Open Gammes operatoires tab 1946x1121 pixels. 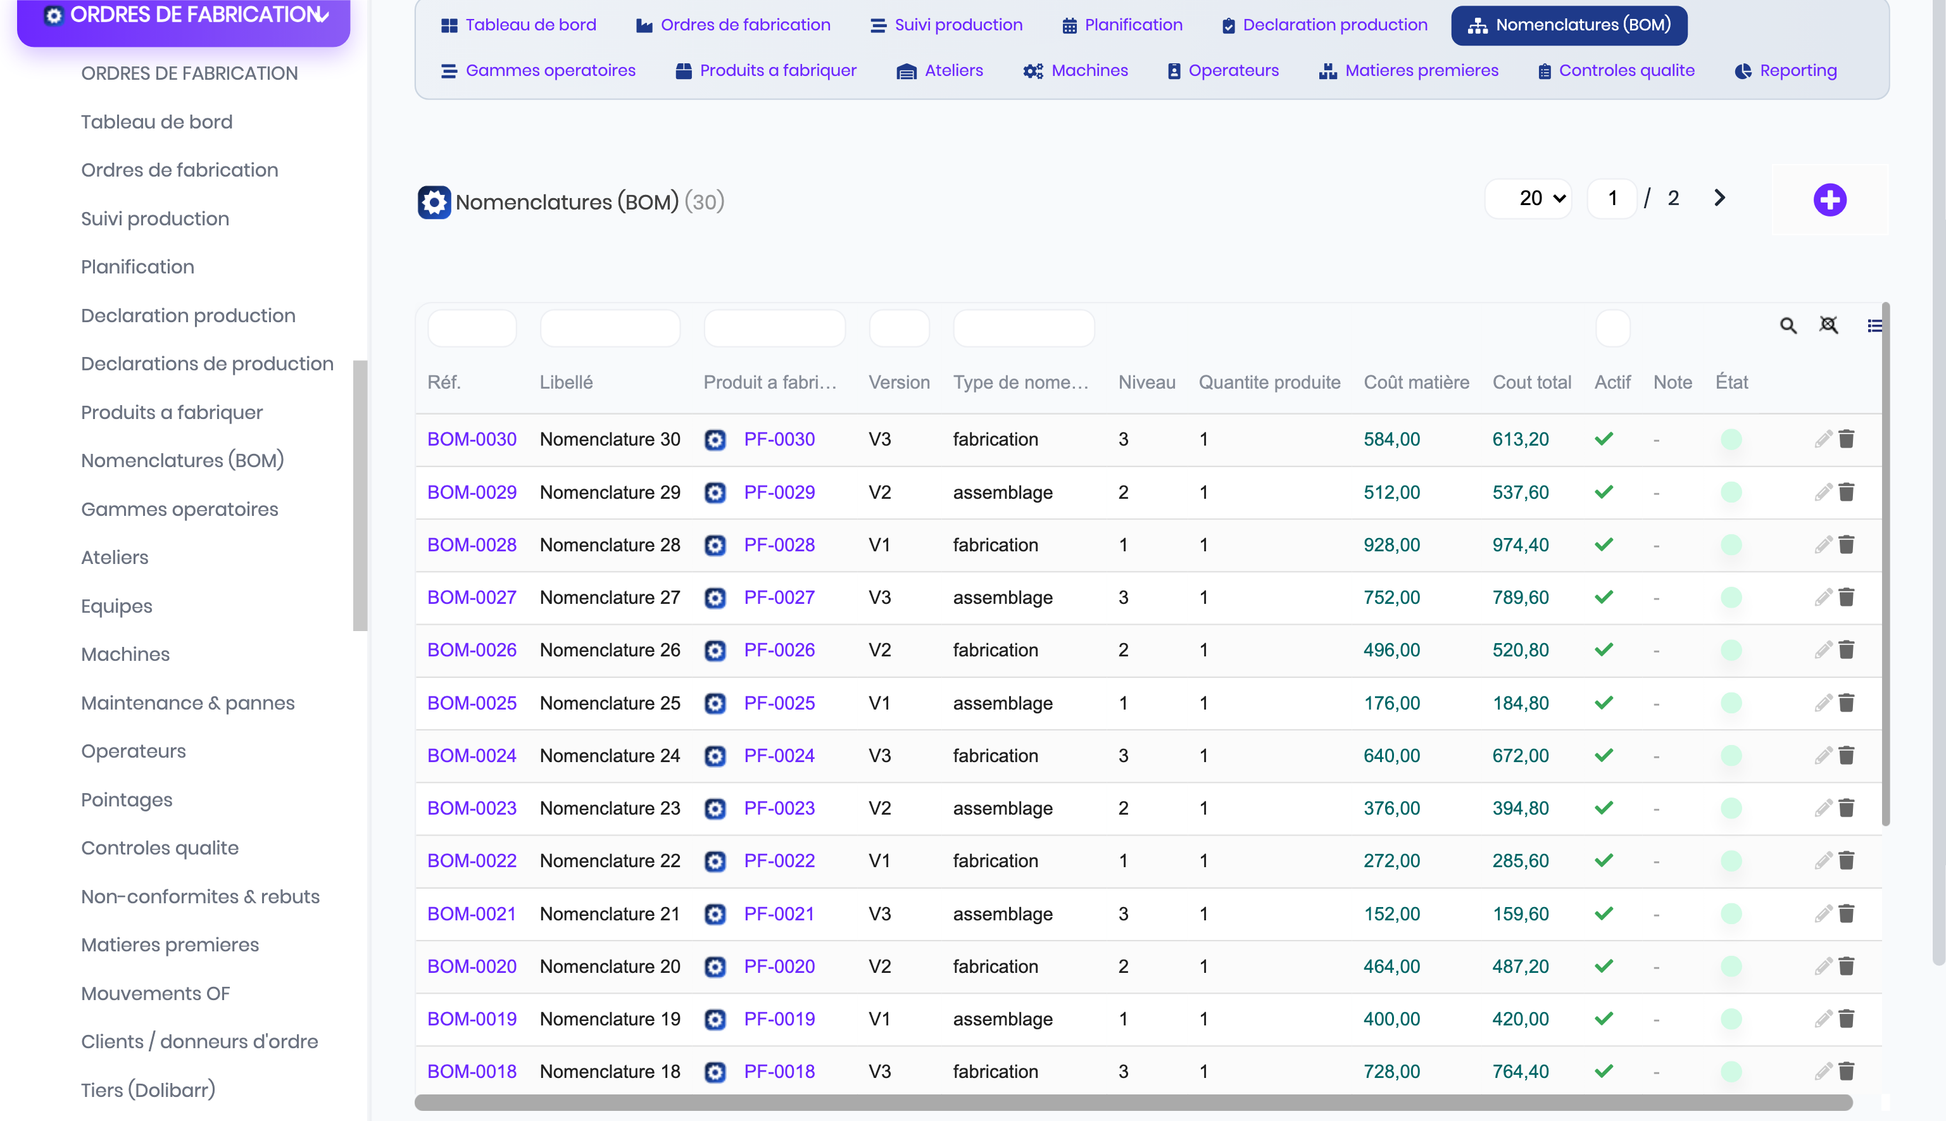pyautogui.click(x=539, y=71)
